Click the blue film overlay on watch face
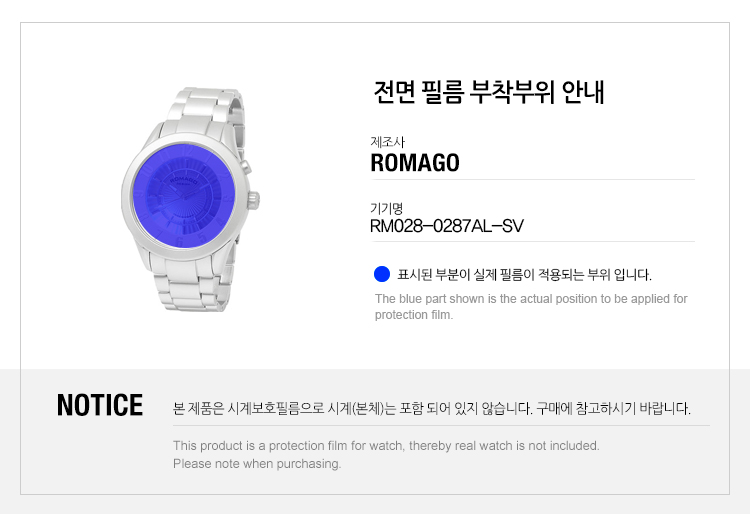 184,196
